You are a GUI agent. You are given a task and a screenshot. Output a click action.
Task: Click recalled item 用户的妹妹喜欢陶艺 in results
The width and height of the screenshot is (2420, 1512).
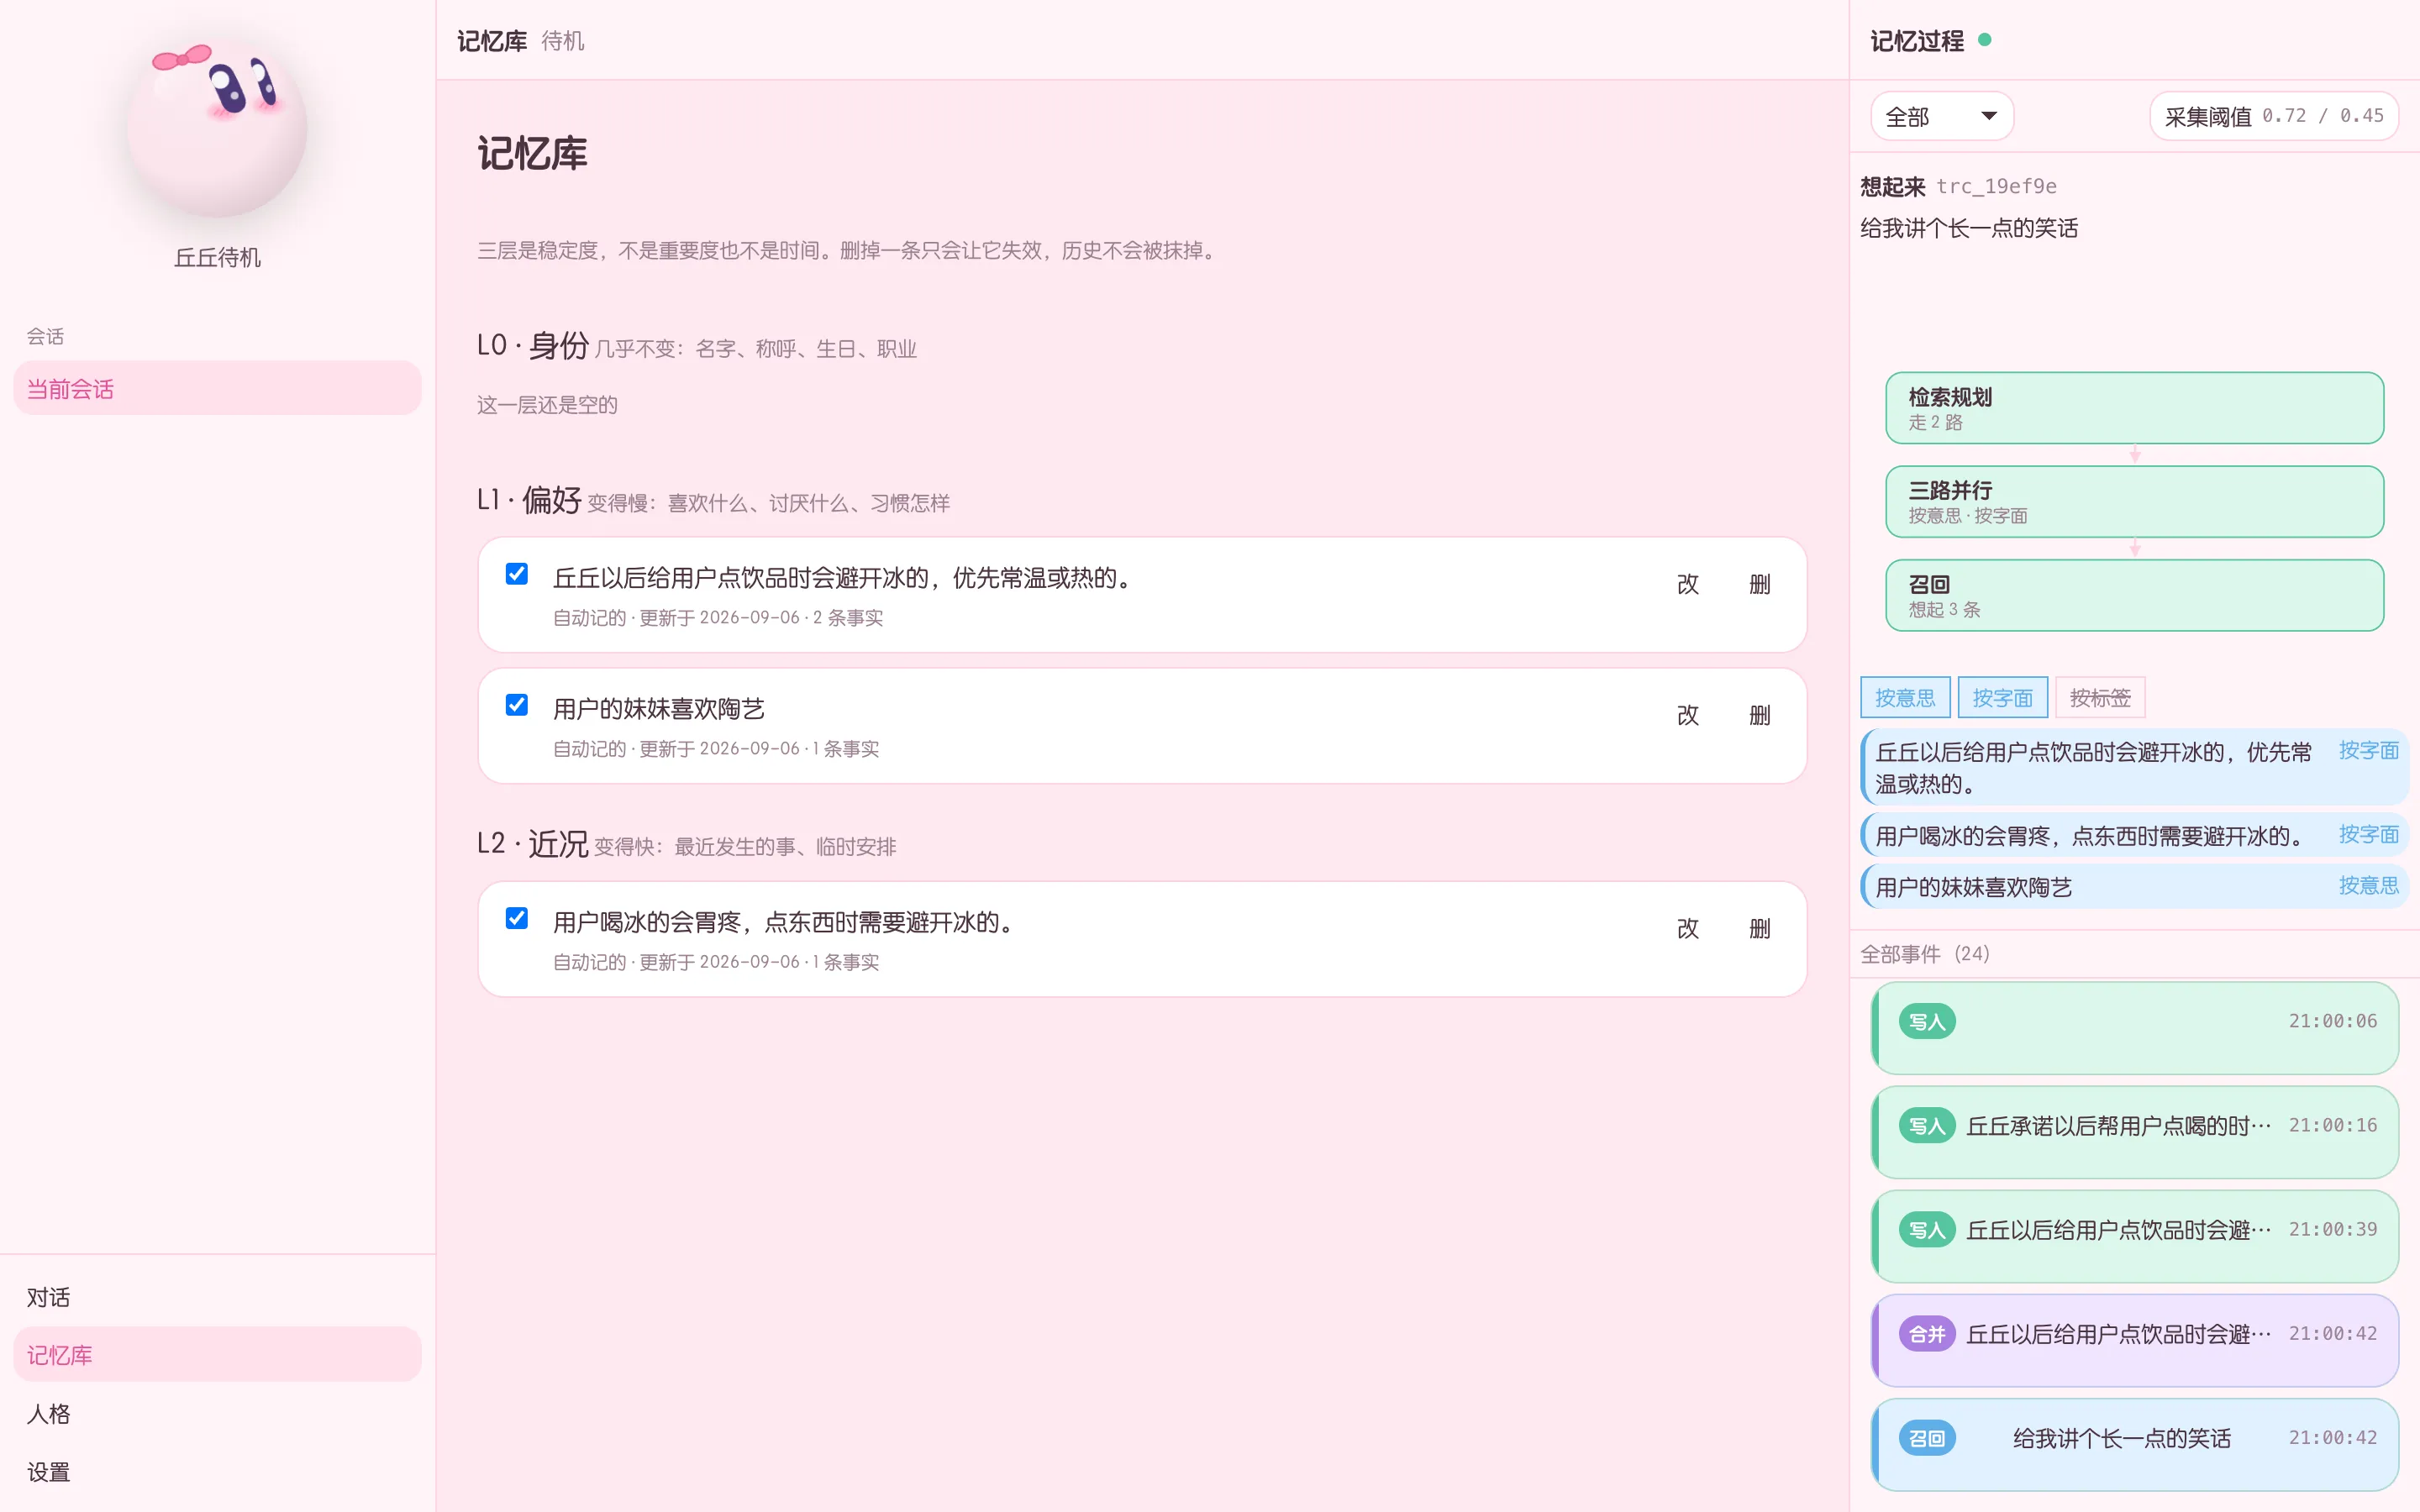click(2134, 887)
